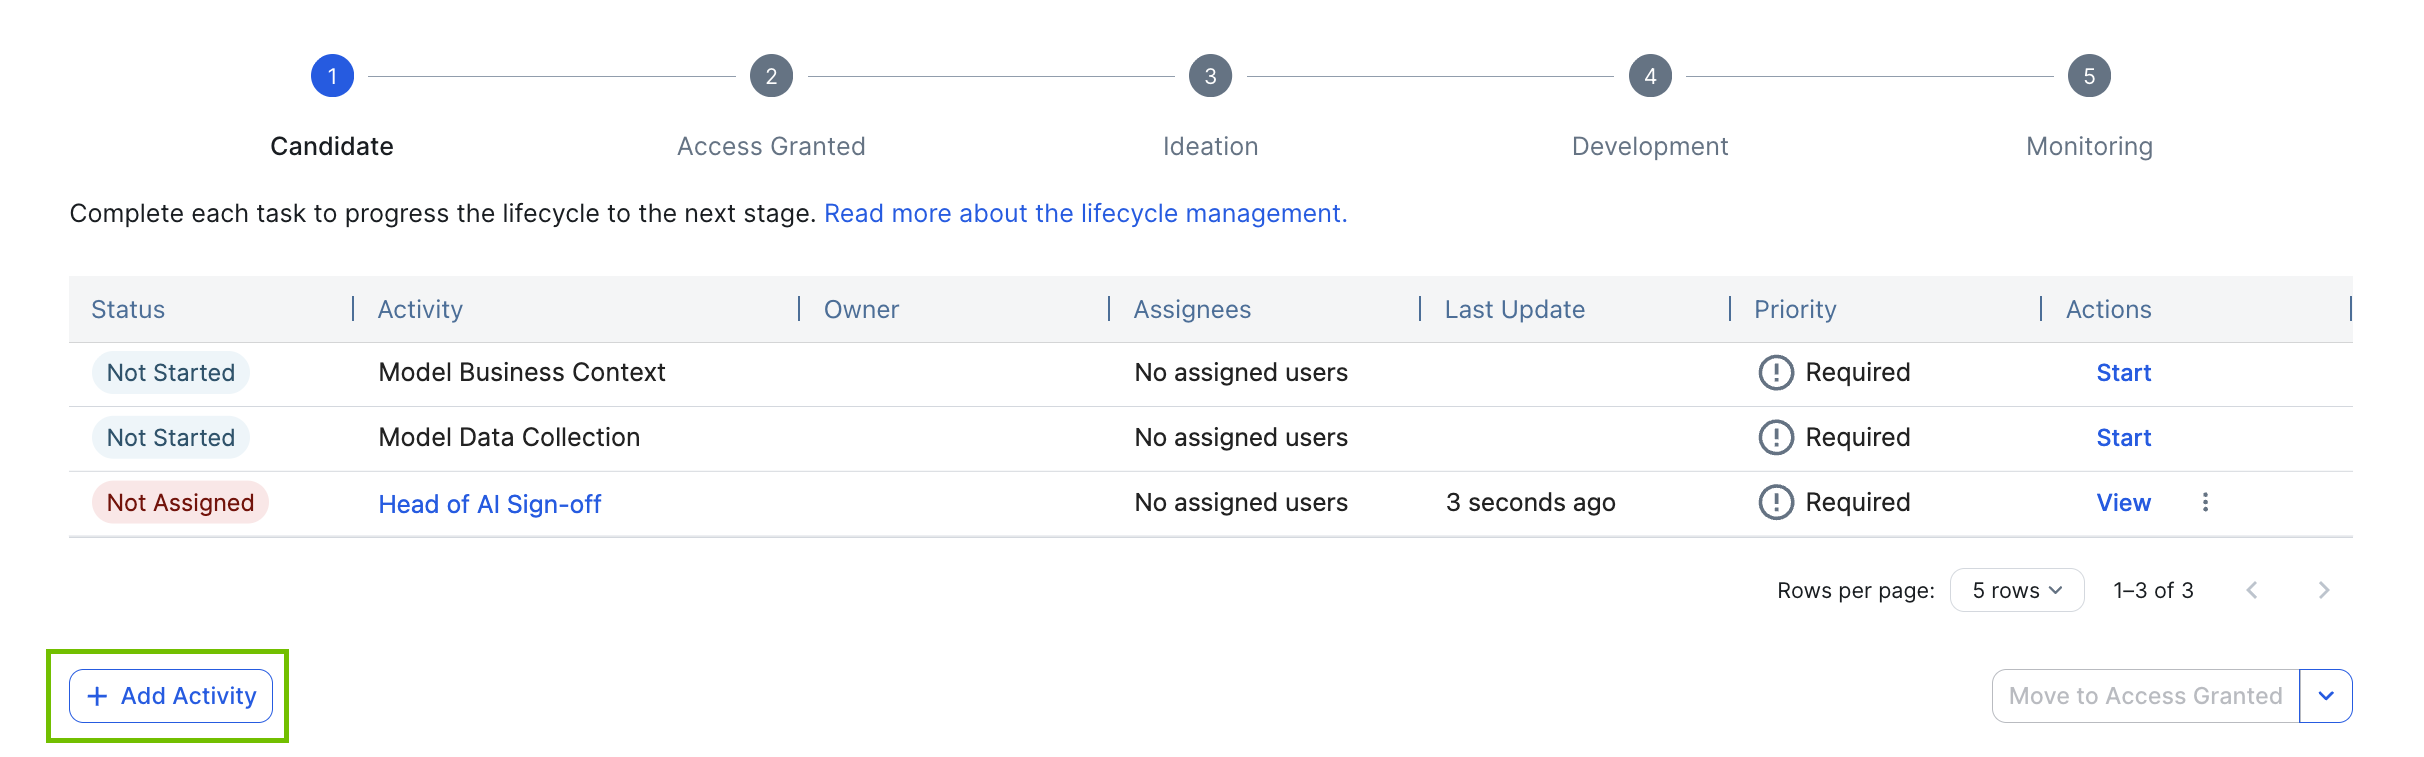This screenshot has height=757, width=2424.
Task: Sort by the Priority column header
Action: click(x=1795, y=309)
